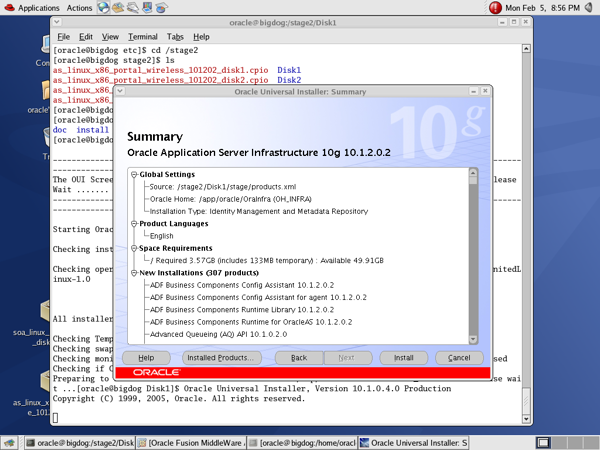Open terminal File menu
The width and height of the screenshot is (600, 450).
(64, 37)
